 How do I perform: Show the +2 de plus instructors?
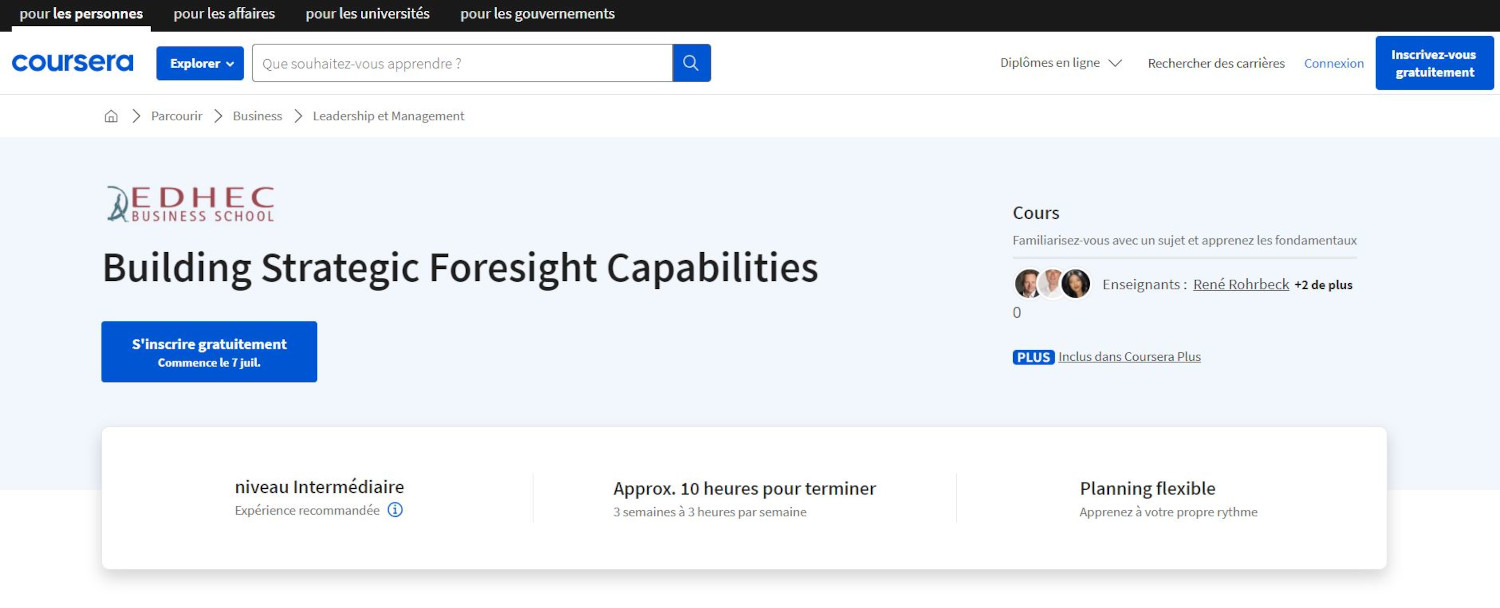coord(1323,285)
